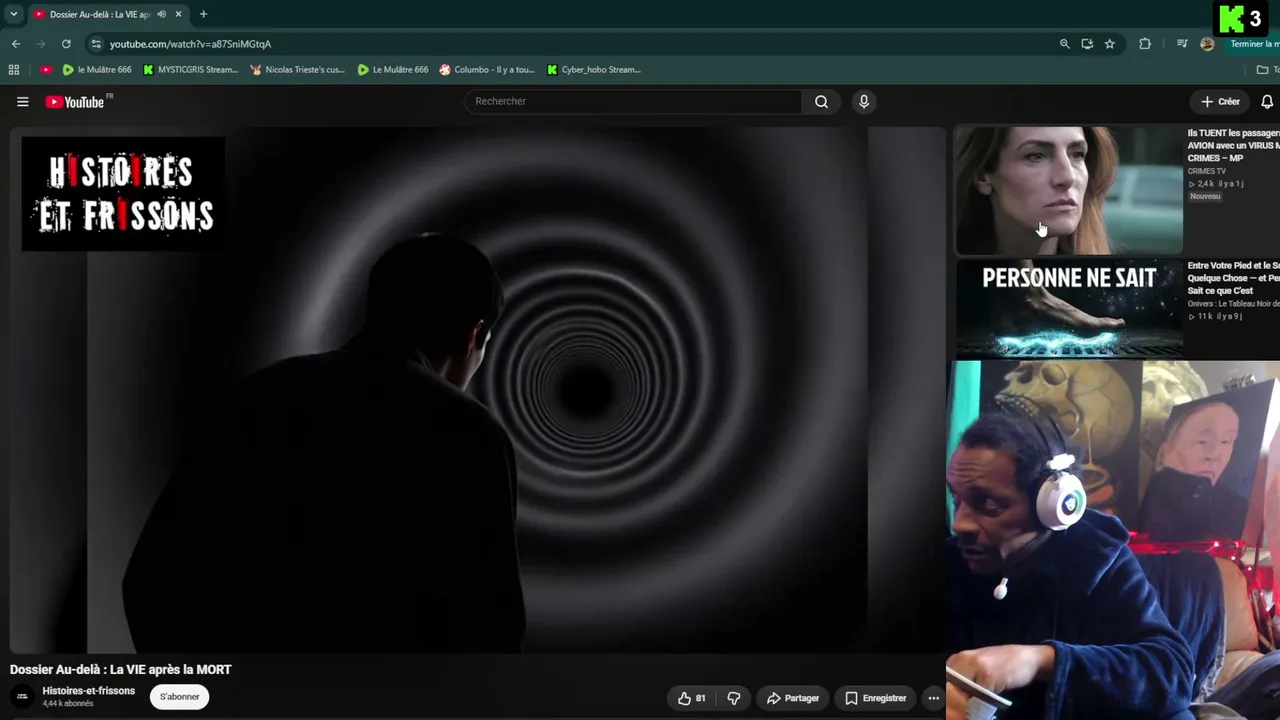Image resolution: width=1280 pixels, height=720 pixels.
Task: Click the browser forward arrow
Action: tap(41, 44)
